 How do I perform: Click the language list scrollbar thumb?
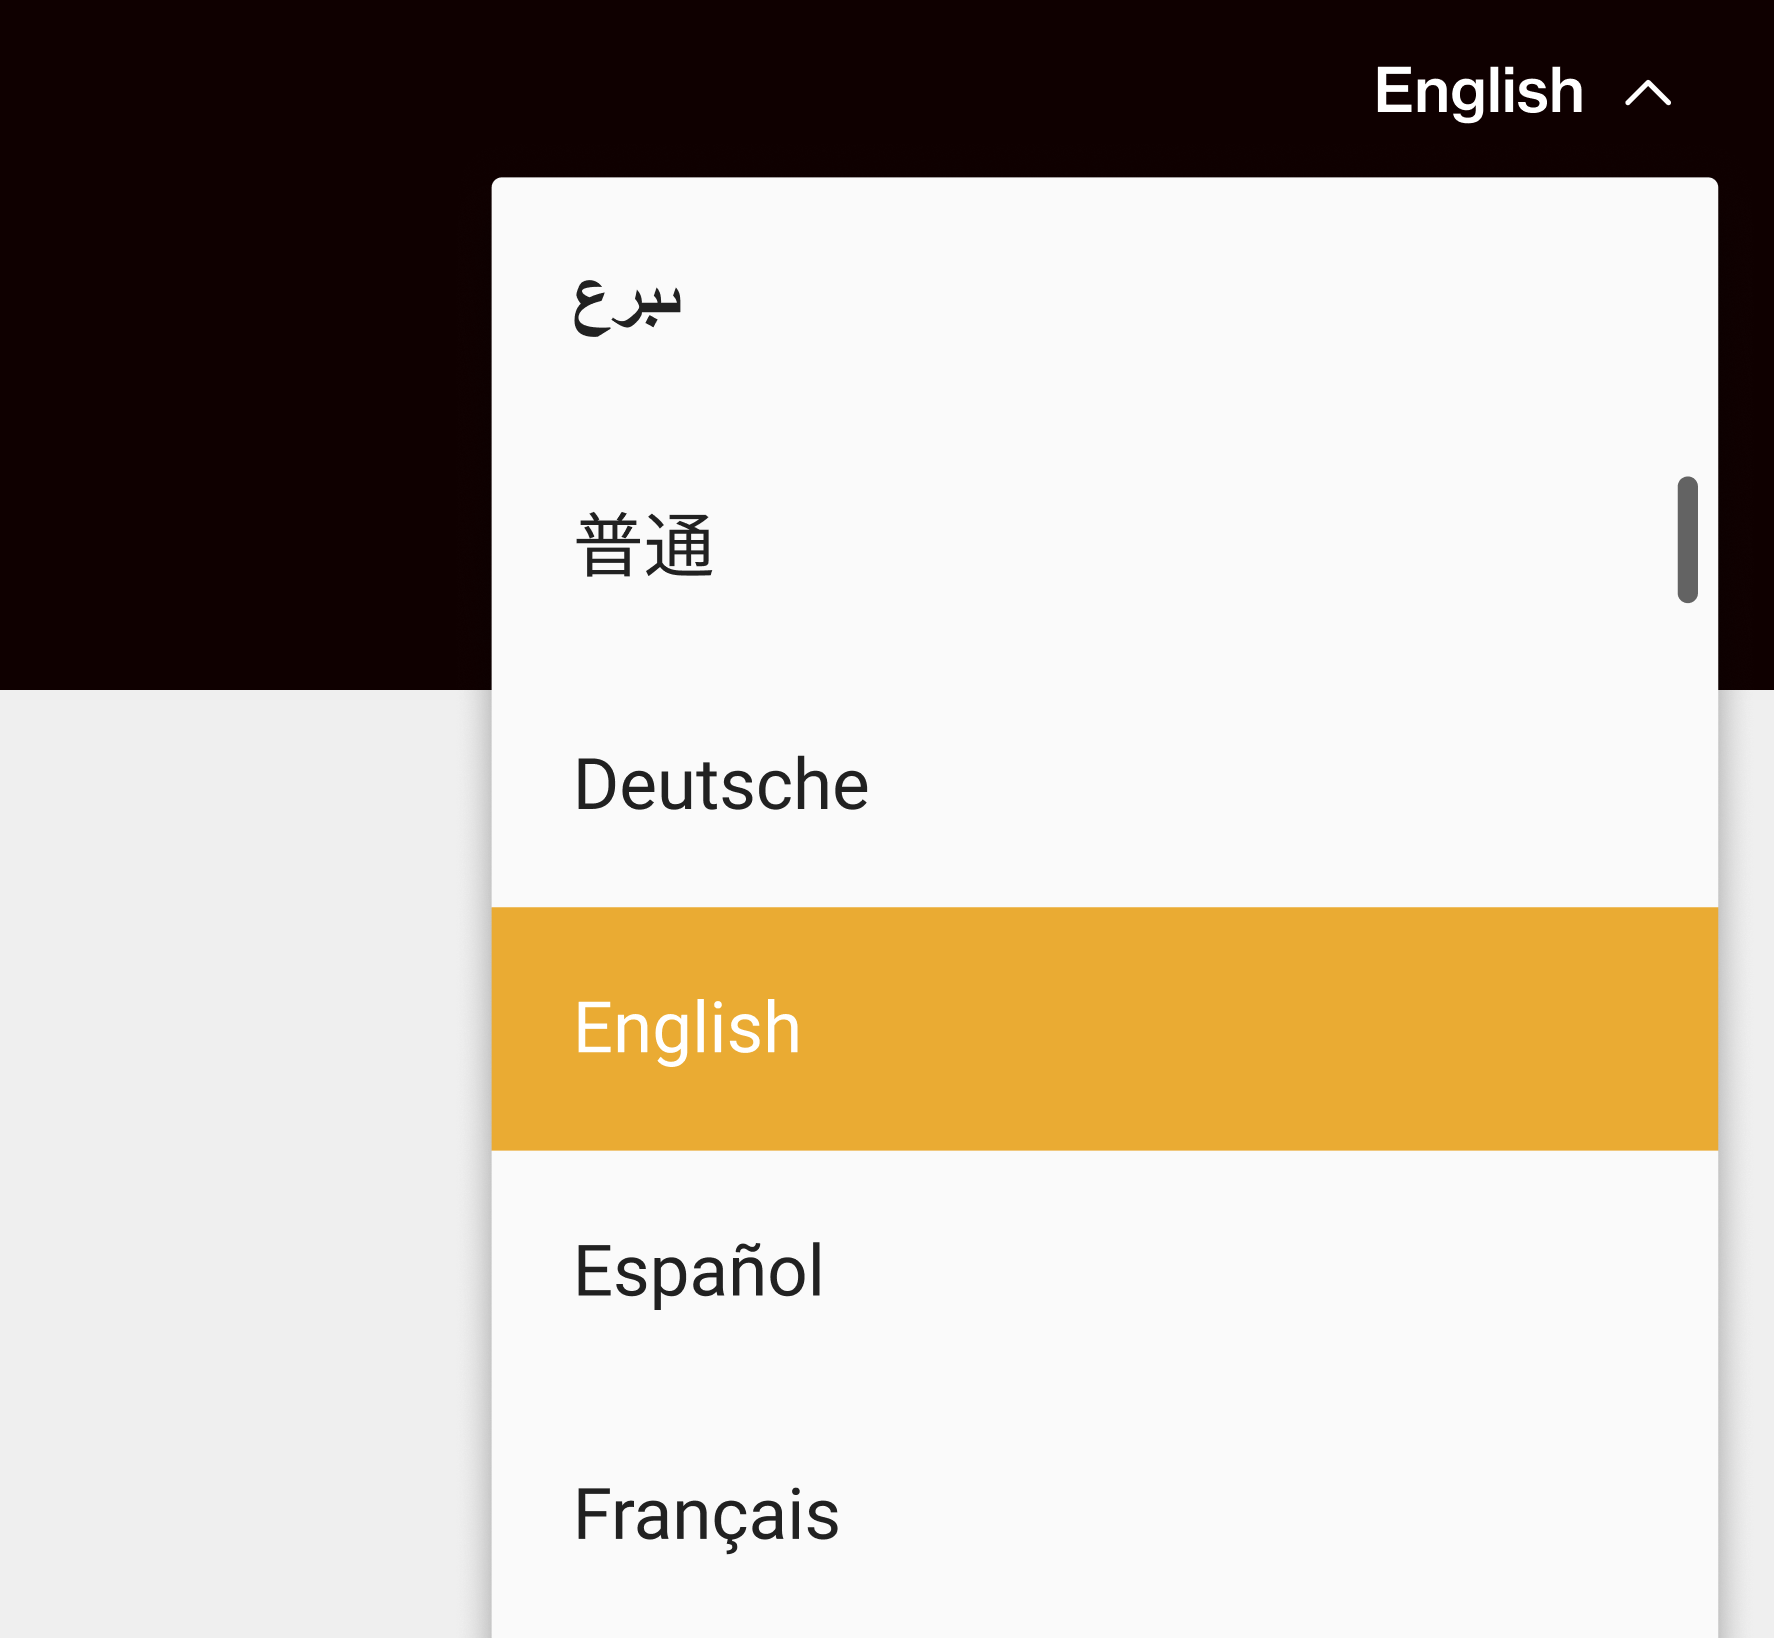click(1687, 540)
